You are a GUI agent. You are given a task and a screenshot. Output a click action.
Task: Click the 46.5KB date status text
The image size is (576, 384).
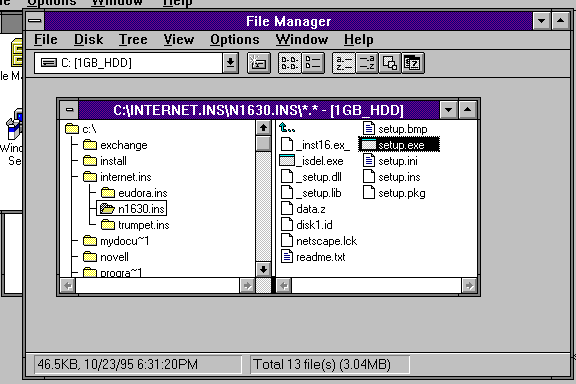[118, 365]
